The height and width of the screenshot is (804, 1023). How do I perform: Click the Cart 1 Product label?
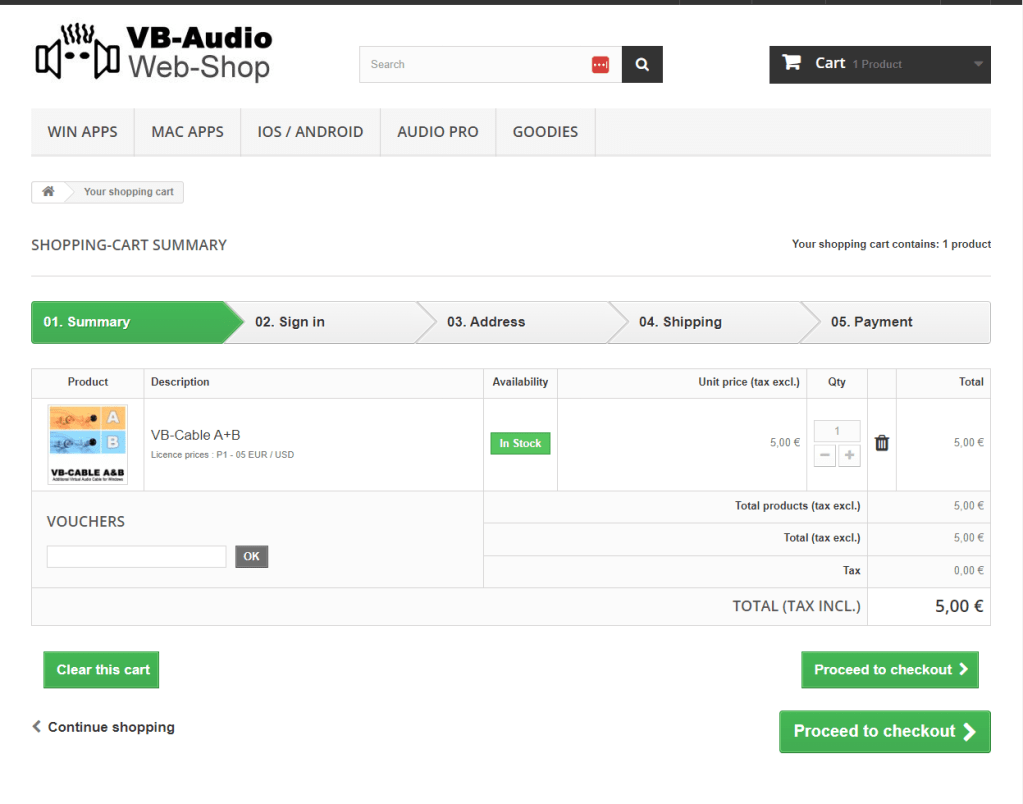(x=858, y=63)
